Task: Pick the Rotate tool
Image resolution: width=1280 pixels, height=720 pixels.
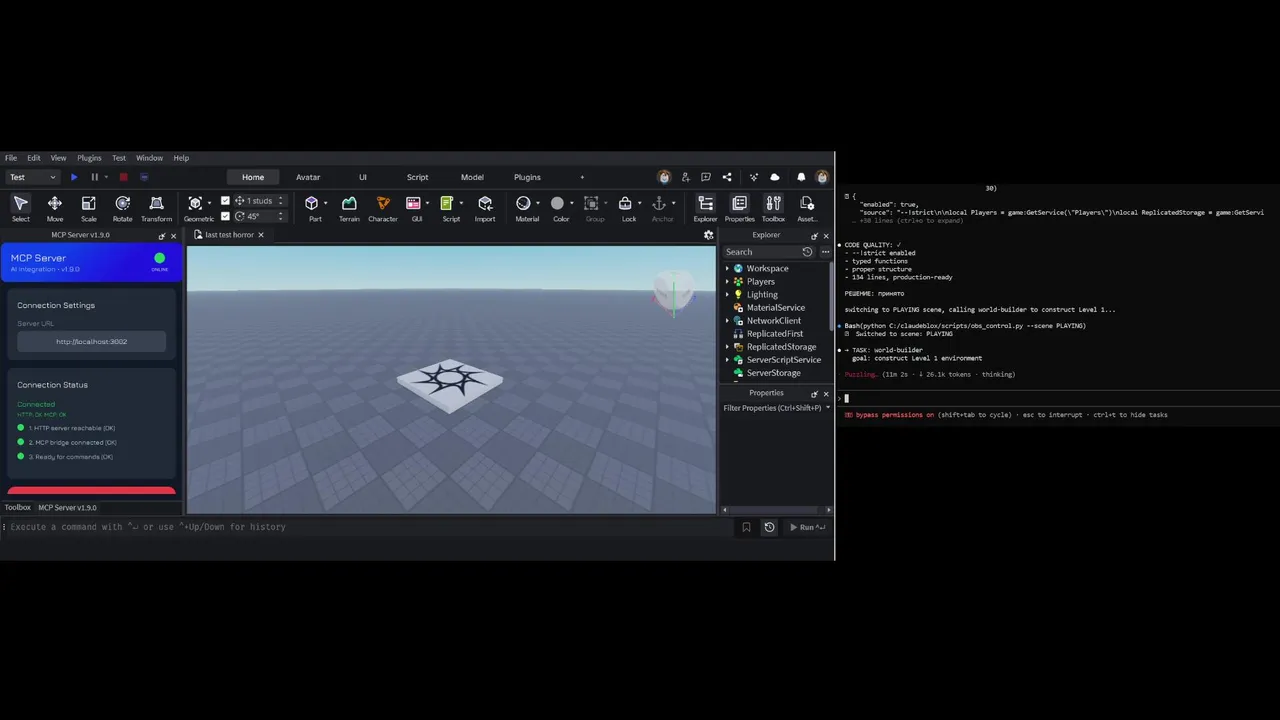Action: coord(122,208)
